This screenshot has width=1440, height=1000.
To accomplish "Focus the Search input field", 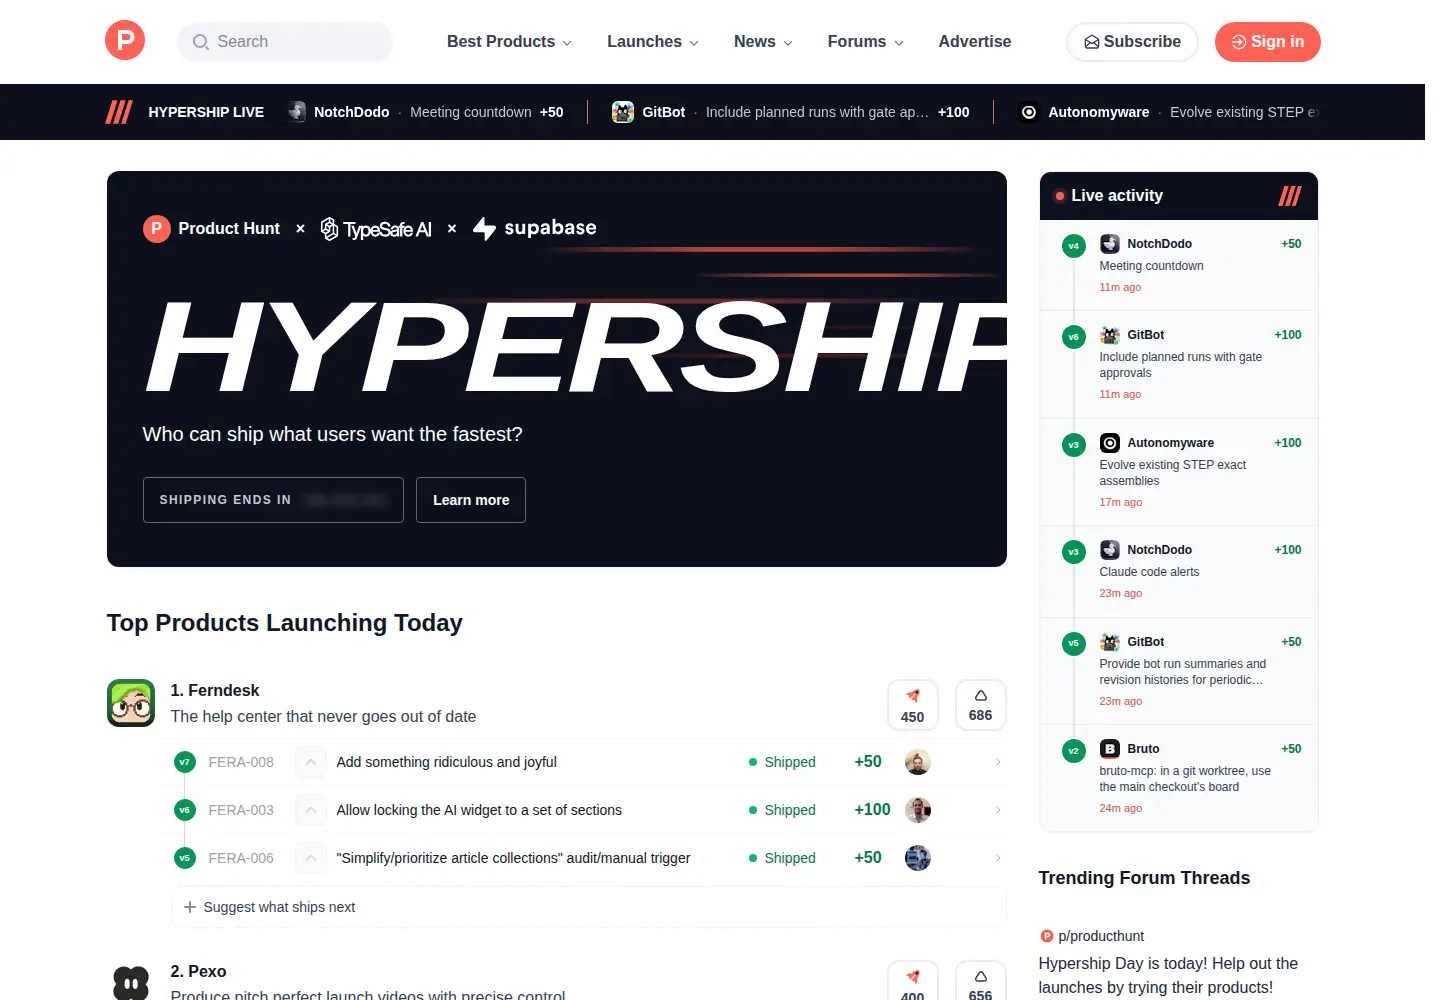I will point(285,42).
